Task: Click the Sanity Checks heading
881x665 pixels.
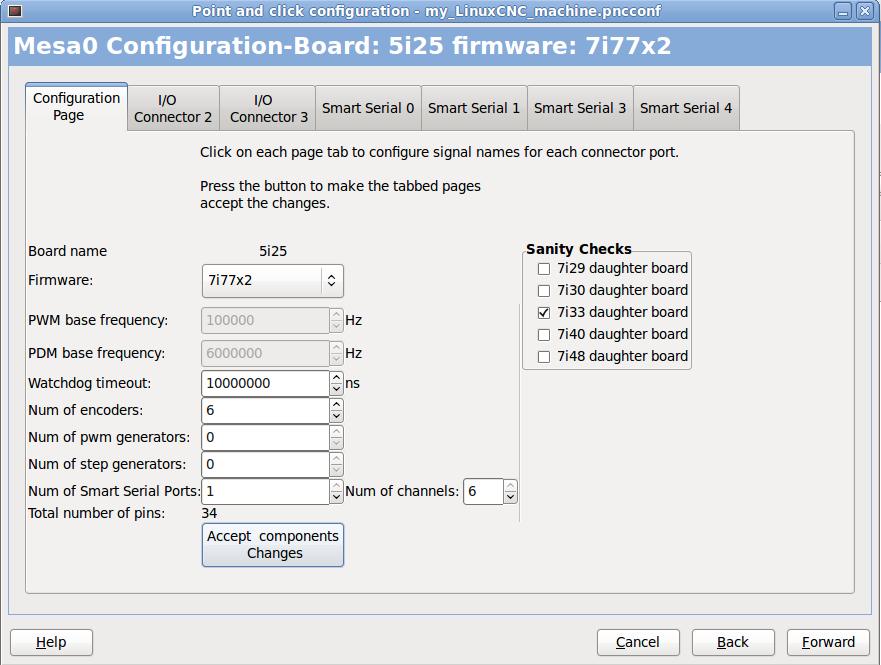Action: point(579,249)
